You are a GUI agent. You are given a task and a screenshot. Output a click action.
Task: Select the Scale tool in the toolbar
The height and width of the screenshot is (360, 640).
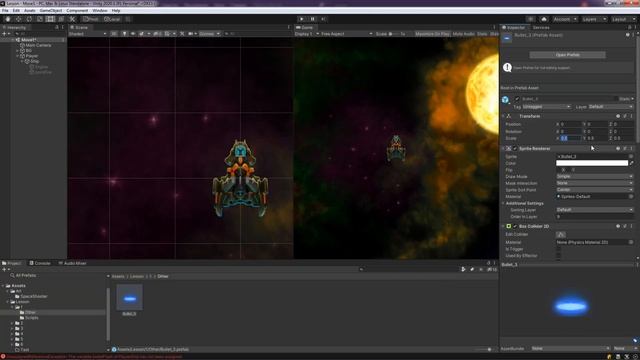(x=40, y=19)
